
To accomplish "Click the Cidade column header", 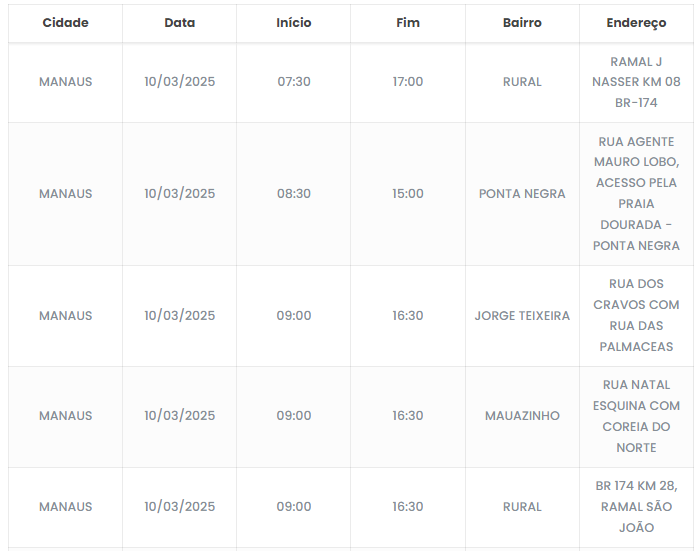I will (x=65, y=22).
